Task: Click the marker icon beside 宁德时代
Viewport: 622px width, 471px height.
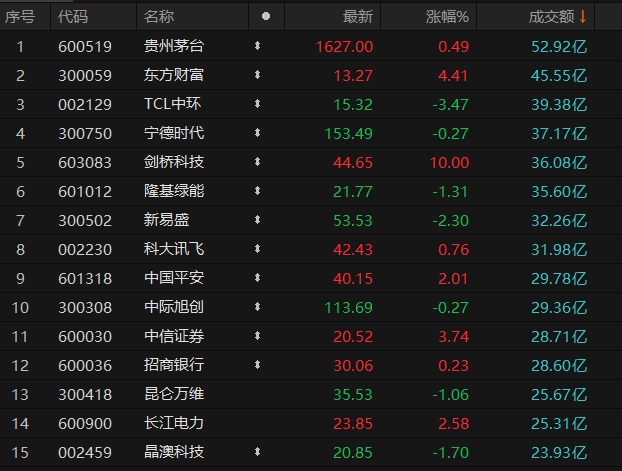Action: (258, 133)
